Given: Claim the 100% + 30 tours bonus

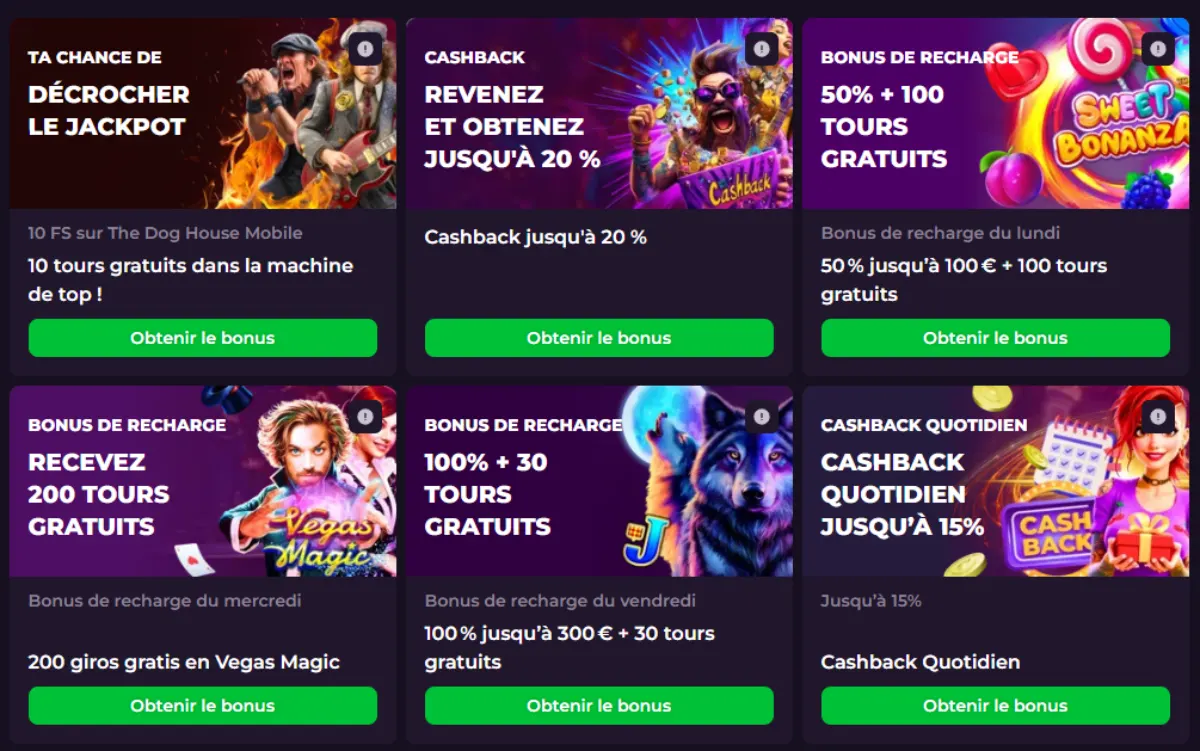Looking at the screenshot, I should click(598, 705).
